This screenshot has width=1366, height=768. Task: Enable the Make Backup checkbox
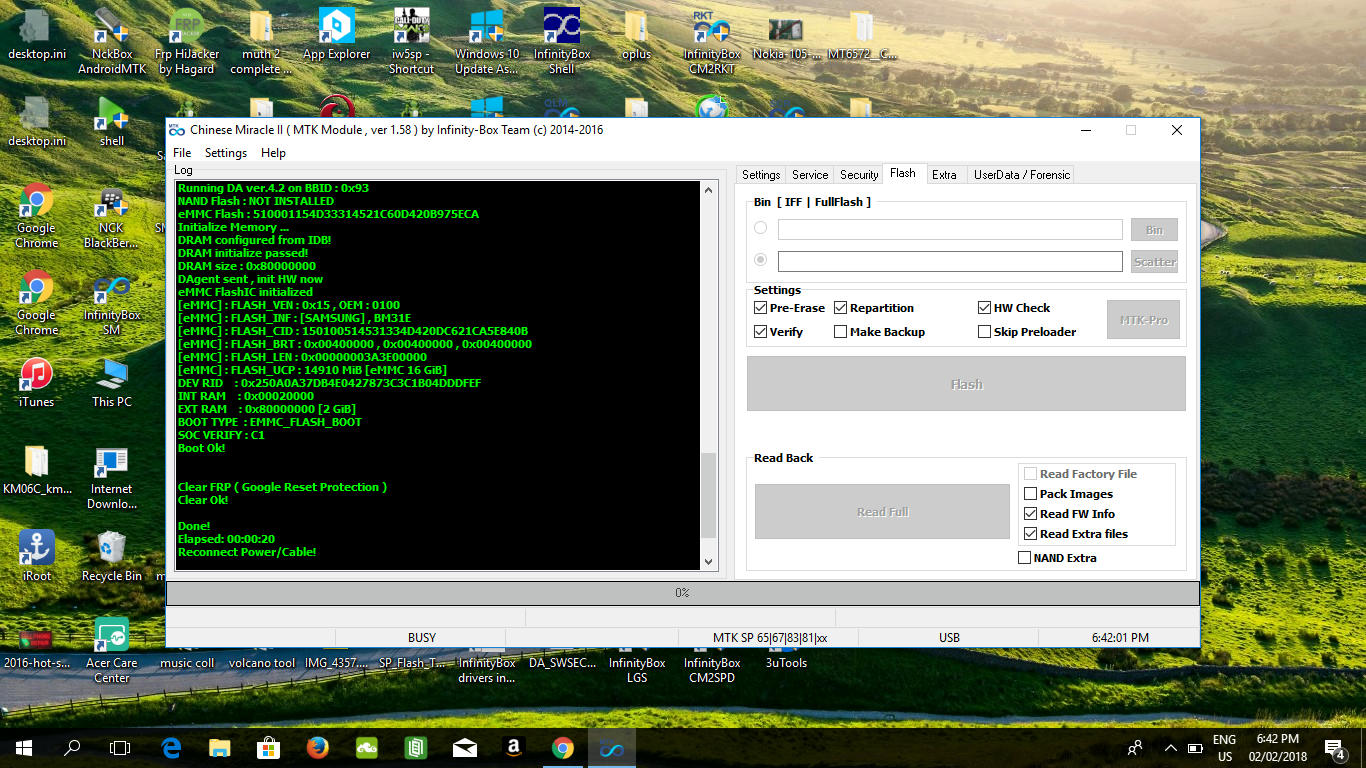coord(841,332)
